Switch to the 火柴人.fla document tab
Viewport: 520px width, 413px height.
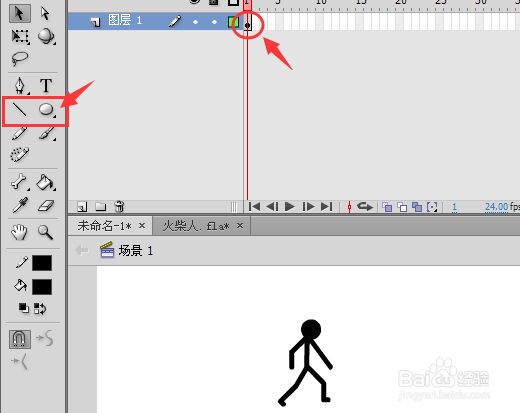196,226
